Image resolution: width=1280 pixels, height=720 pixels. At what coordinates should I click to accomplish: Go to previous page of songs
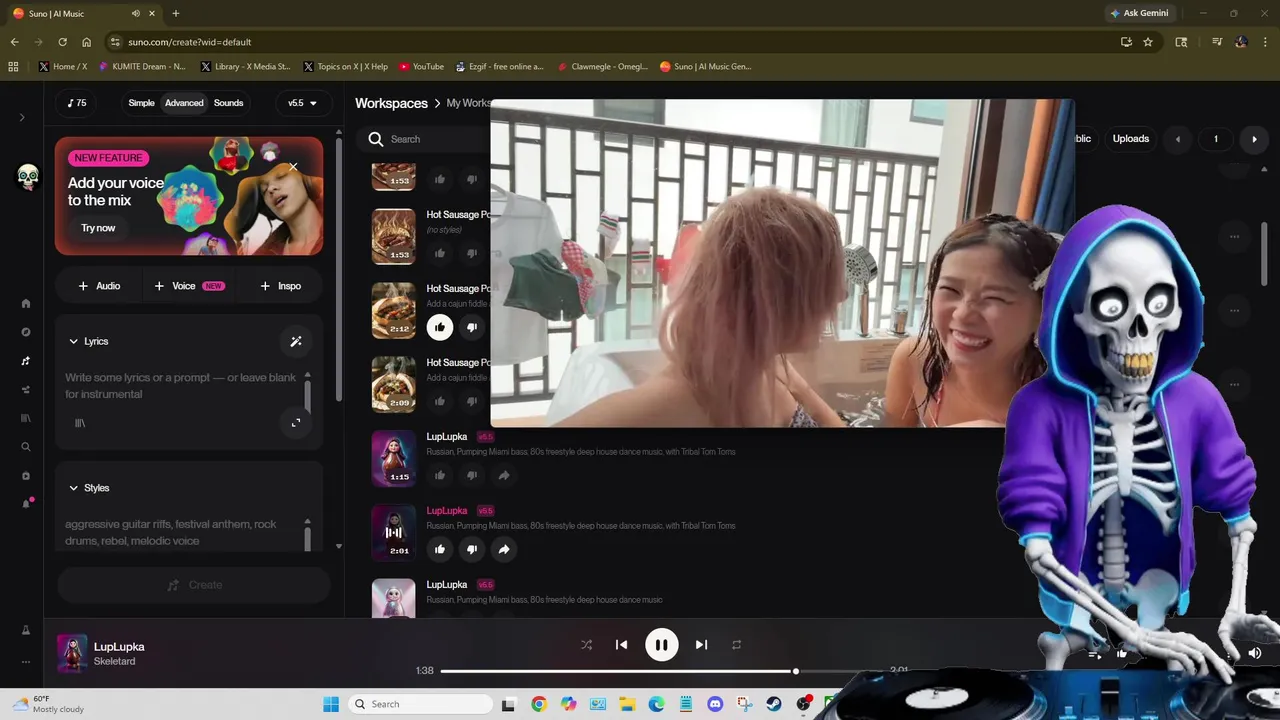pyautogui.click(x=1178, y=139)
